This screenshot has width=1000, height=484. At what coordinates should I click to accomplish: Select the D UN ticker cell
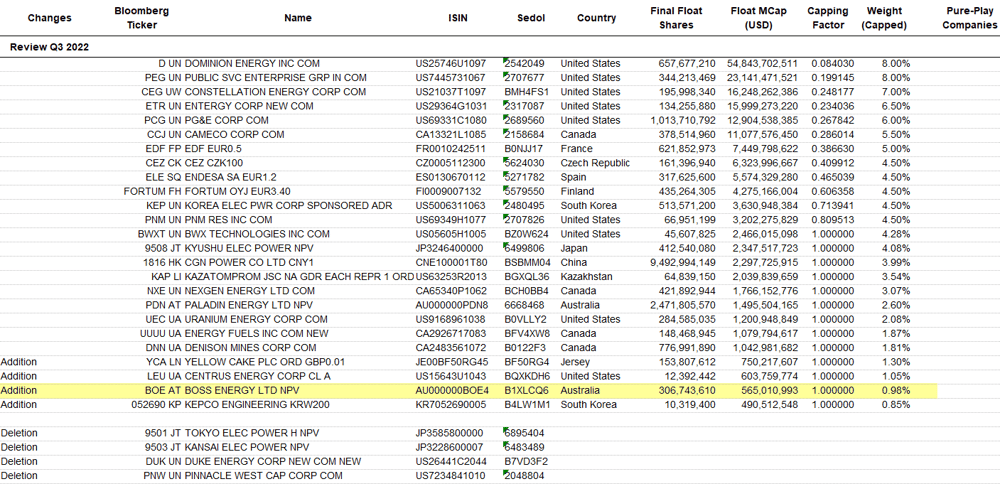pyautogui.click(x=170, y=64)
